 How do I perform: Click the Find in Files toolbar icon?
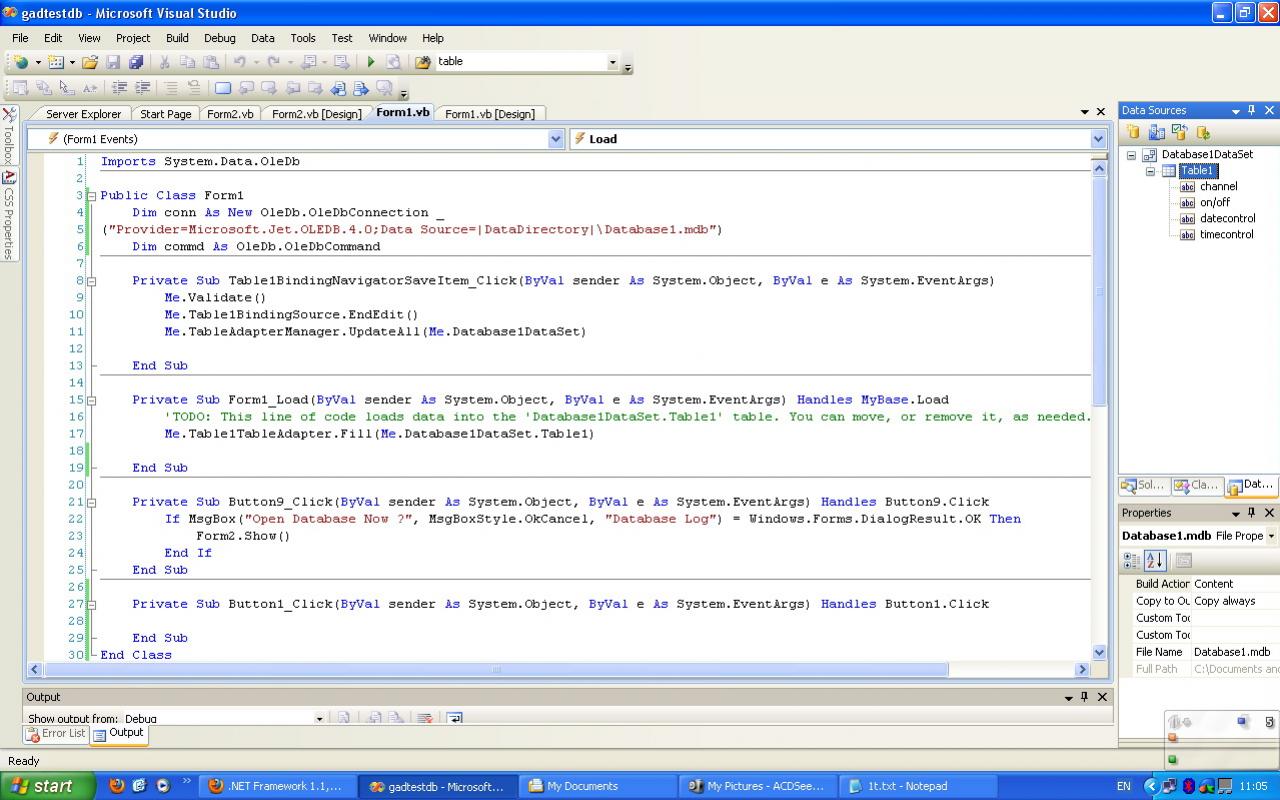pyautogui.click(x=423, y=62)
